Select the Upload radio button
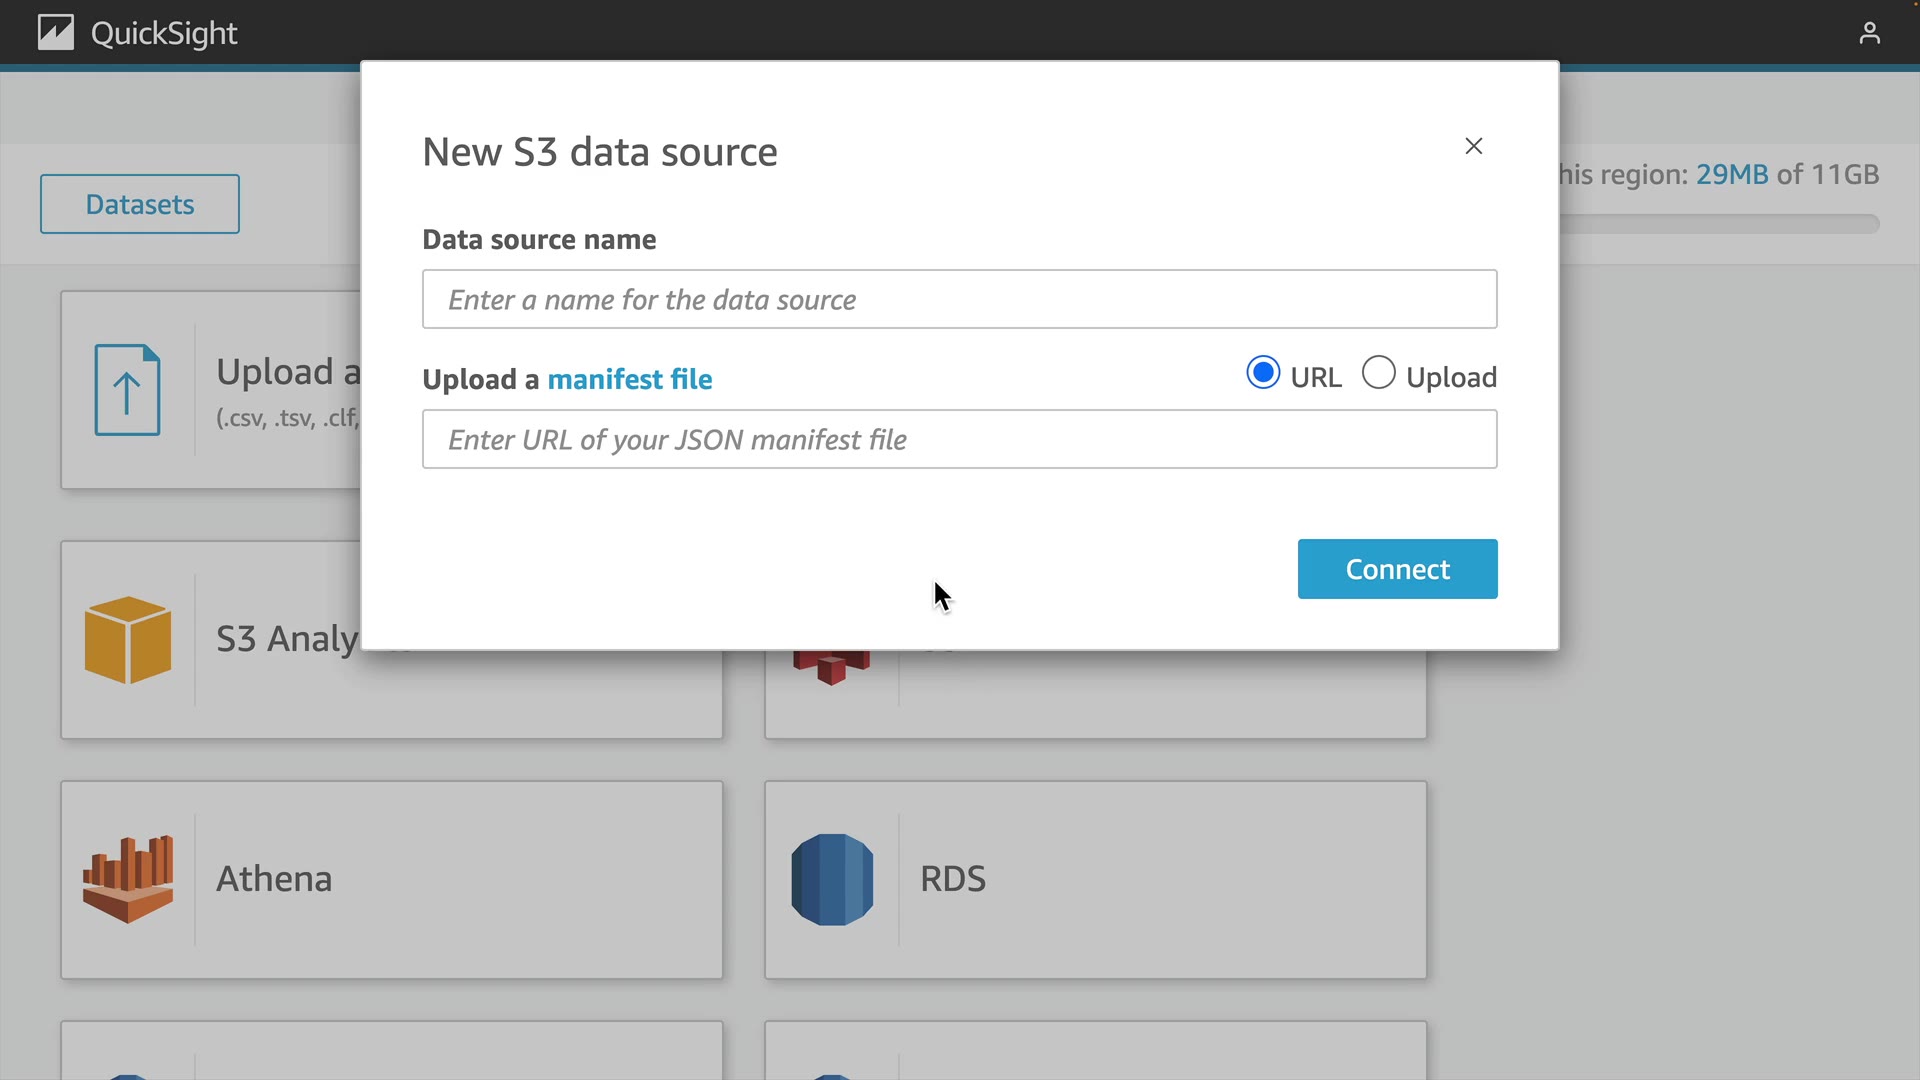Screen dimensions: 1920x1080 click(1378, 373)
